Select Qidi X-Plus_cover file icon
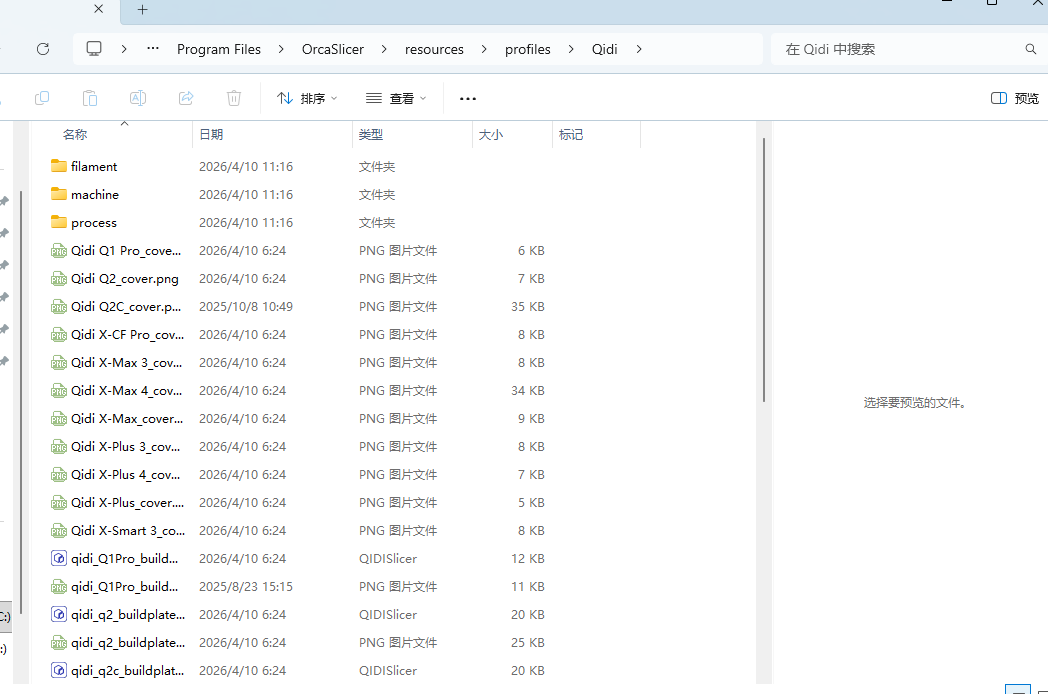Image resolution: width=1048 pixels, height=694 pixels. pyautogui.click(x=59, y=503)
